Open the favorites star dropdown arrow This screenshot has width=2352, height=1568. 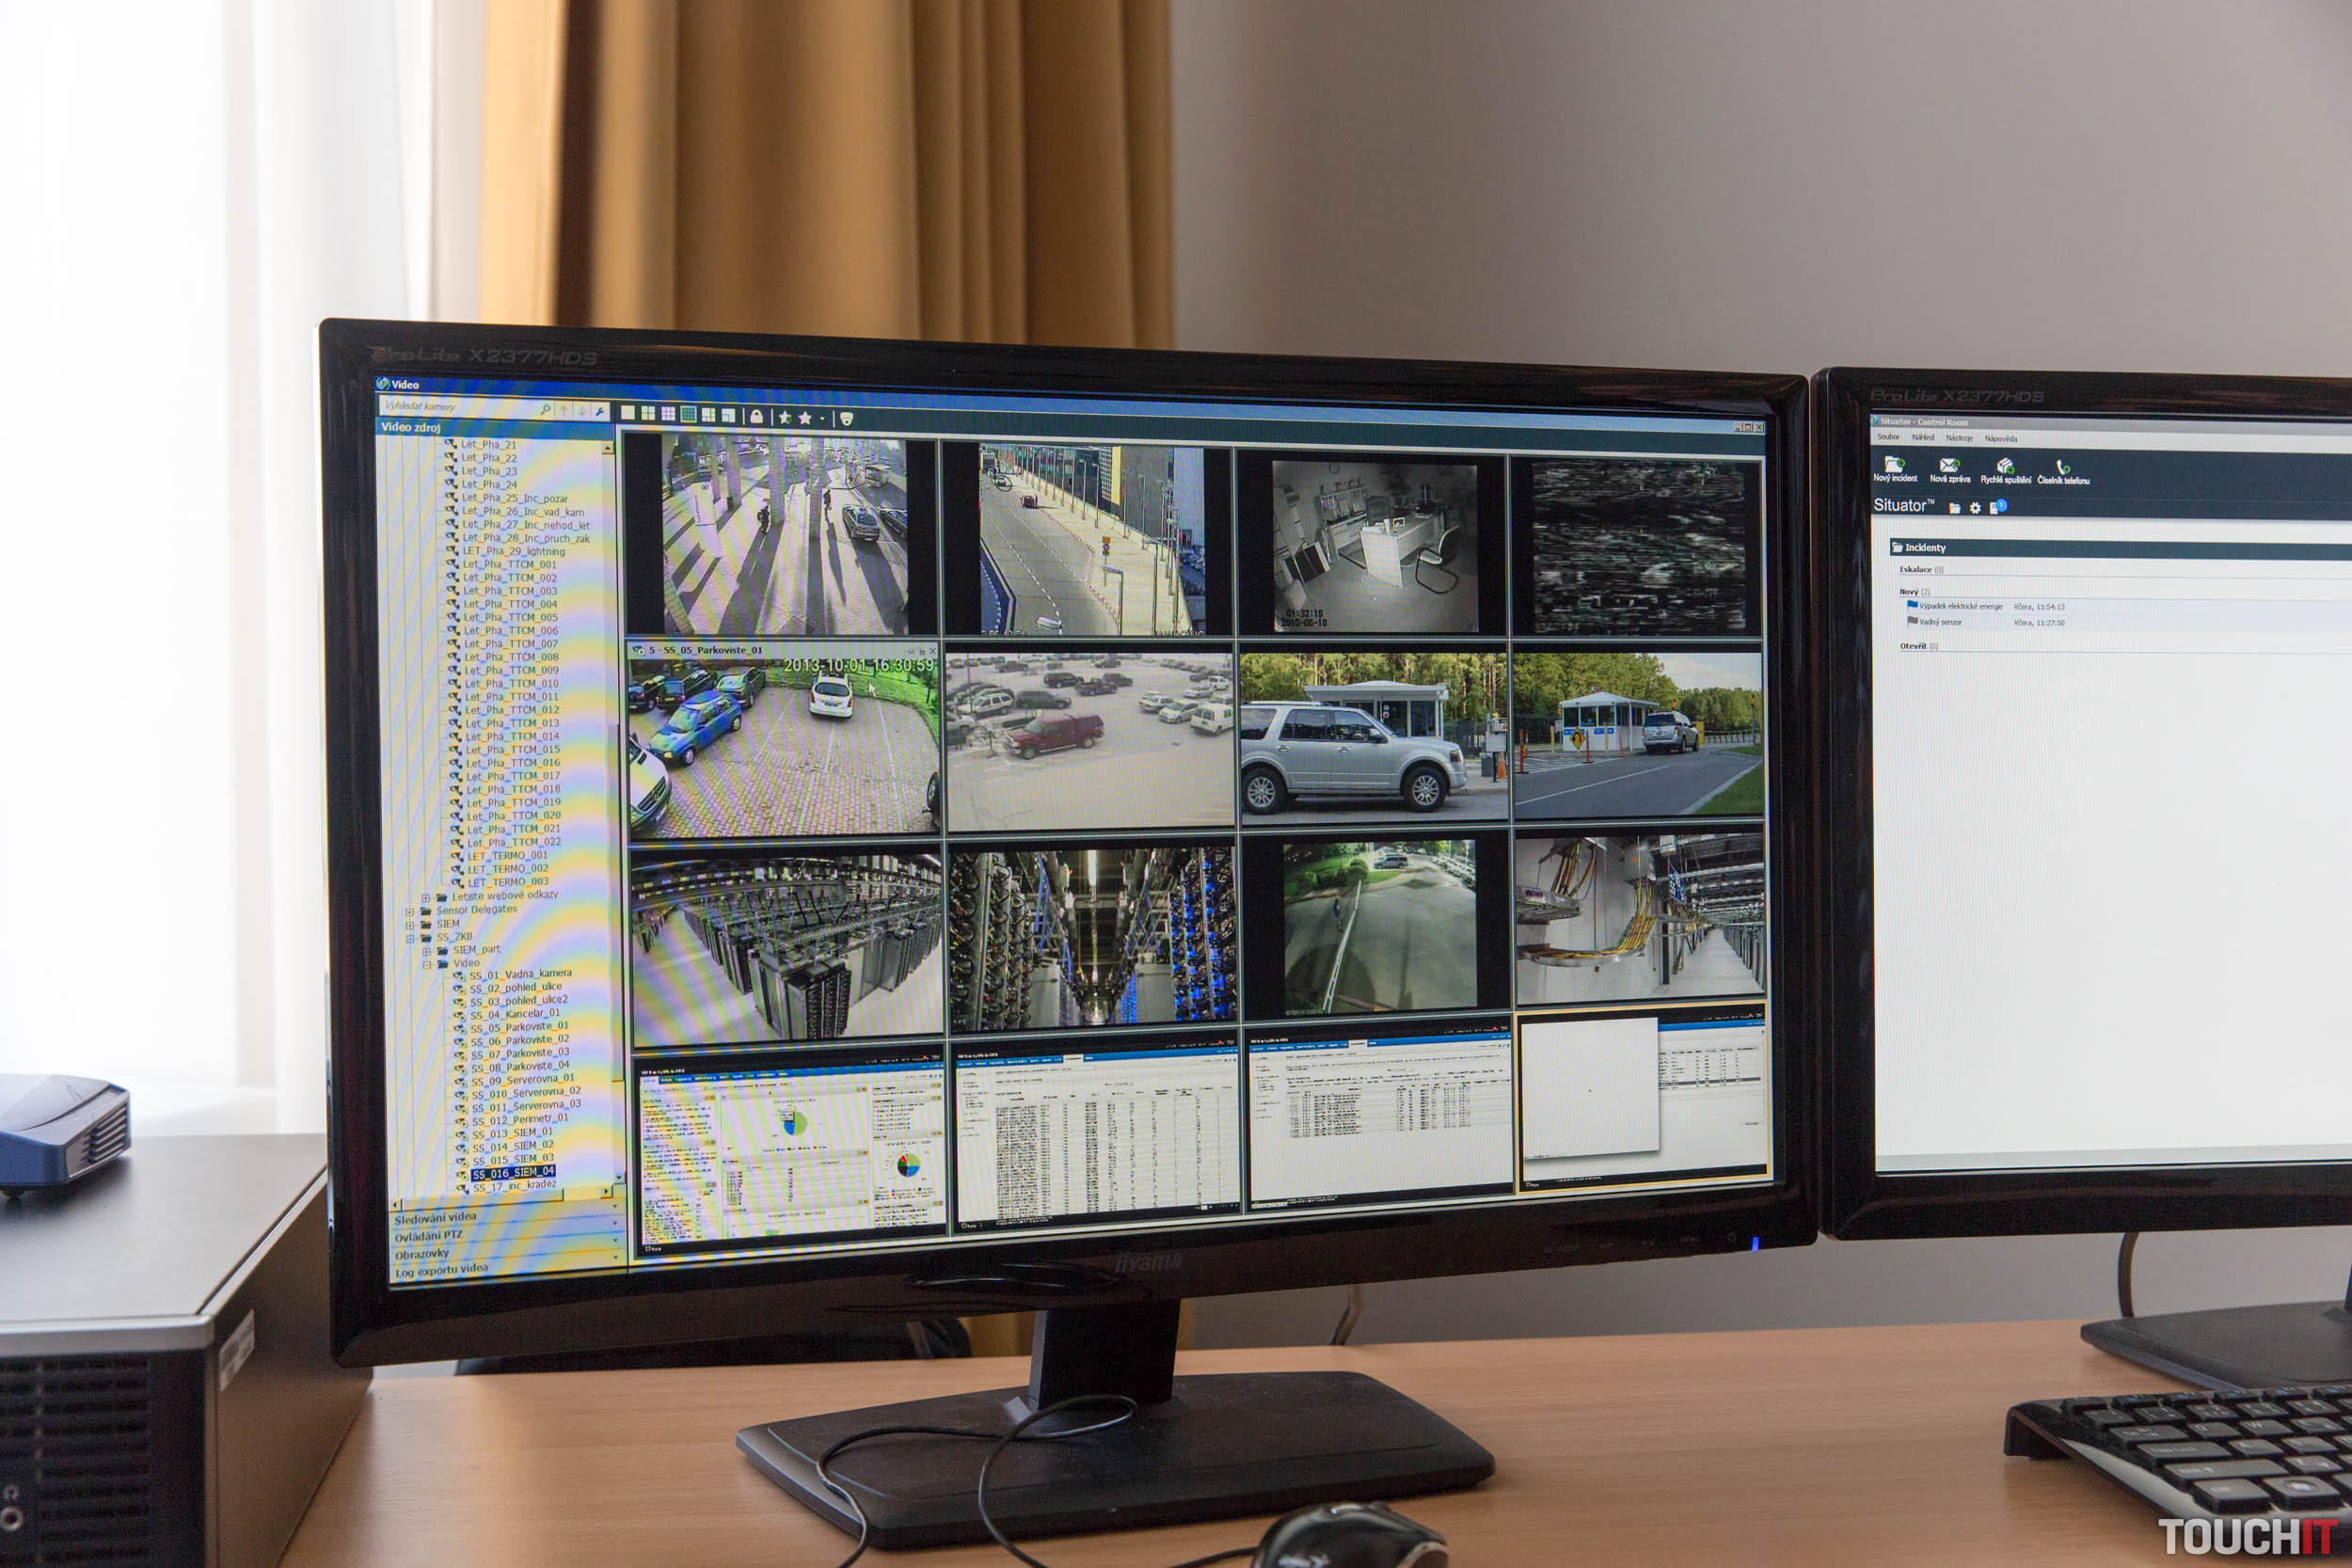(823, 419)
